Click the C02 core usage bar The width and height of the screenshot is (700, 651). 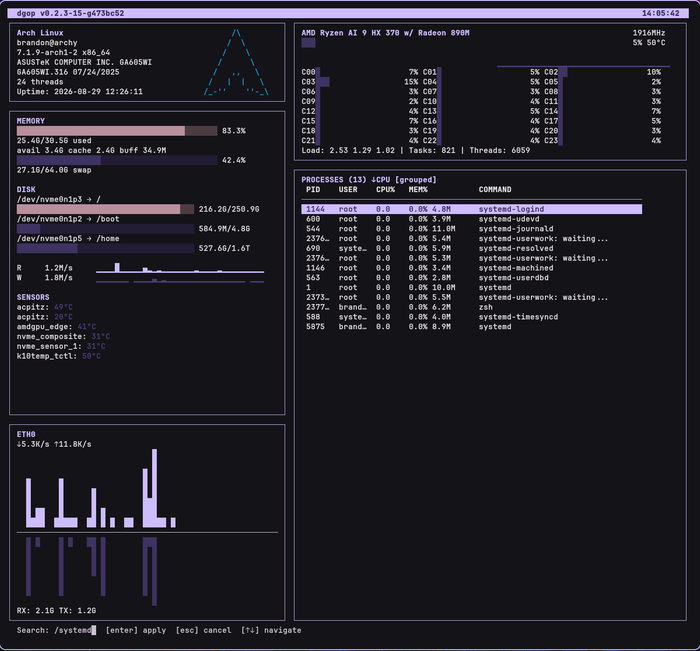pyautogui.click(x=563, y=72)
